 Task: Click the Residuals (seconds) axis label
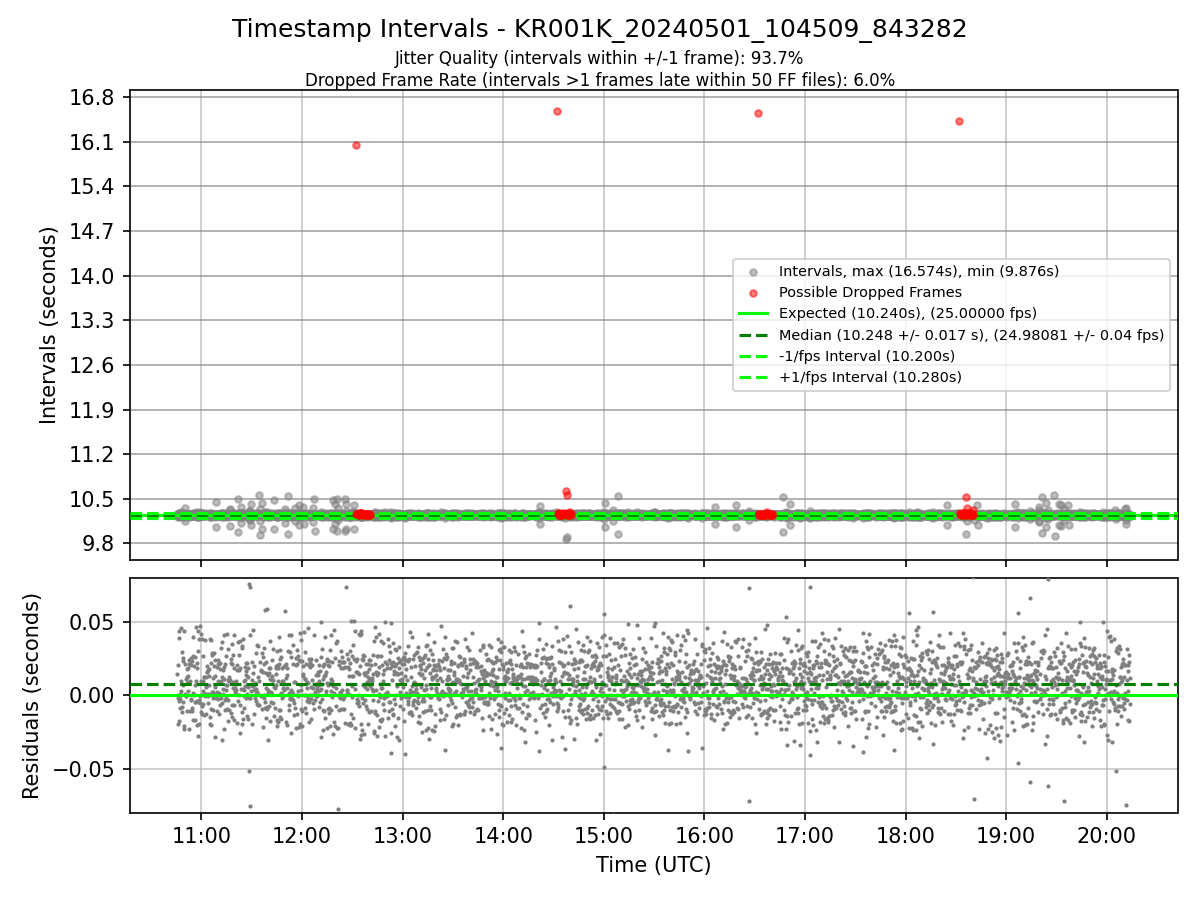(31, 696)
